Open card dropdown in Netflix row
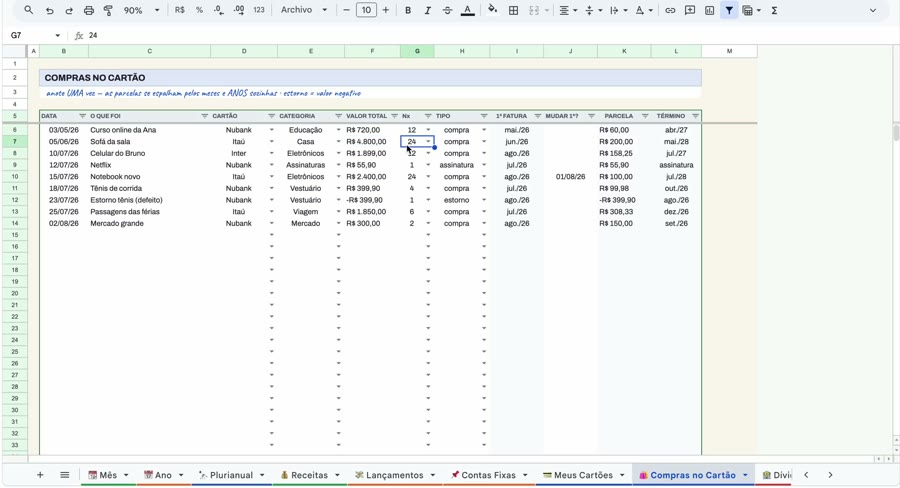Screen dimensions: 900x488 click(271, 165)
